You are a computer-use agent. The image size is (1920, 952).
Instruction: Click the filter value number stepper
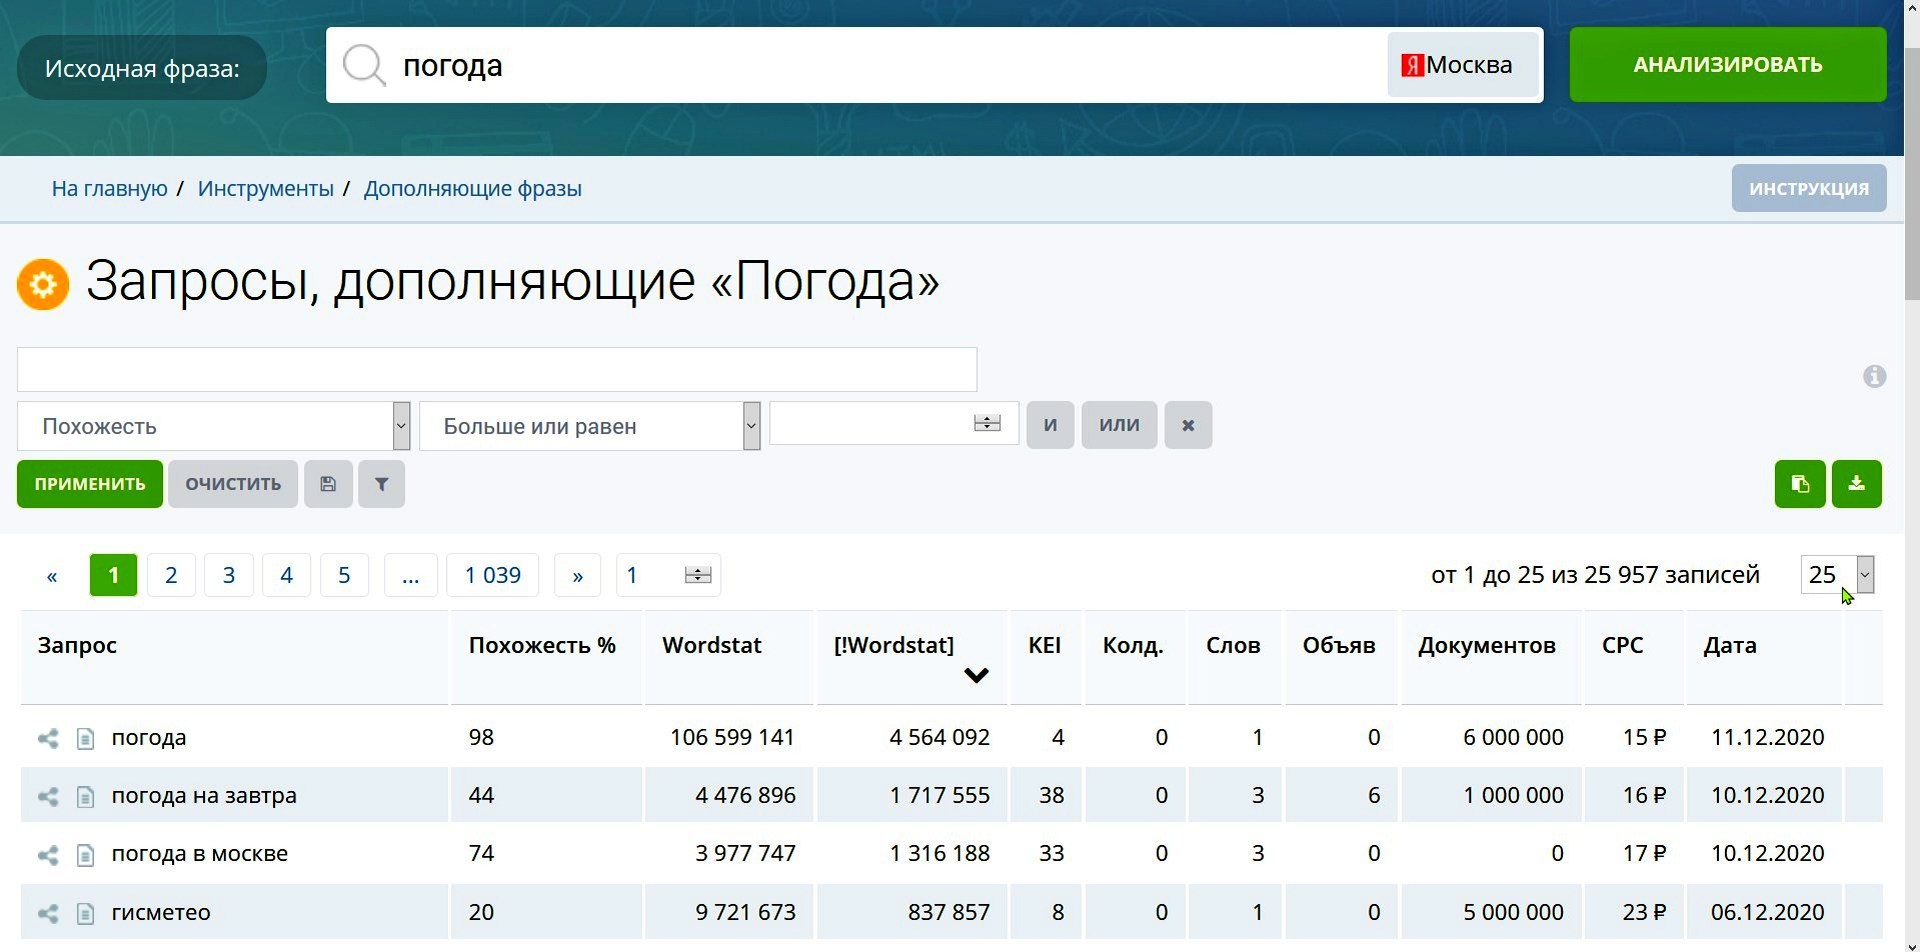[986, 424]
